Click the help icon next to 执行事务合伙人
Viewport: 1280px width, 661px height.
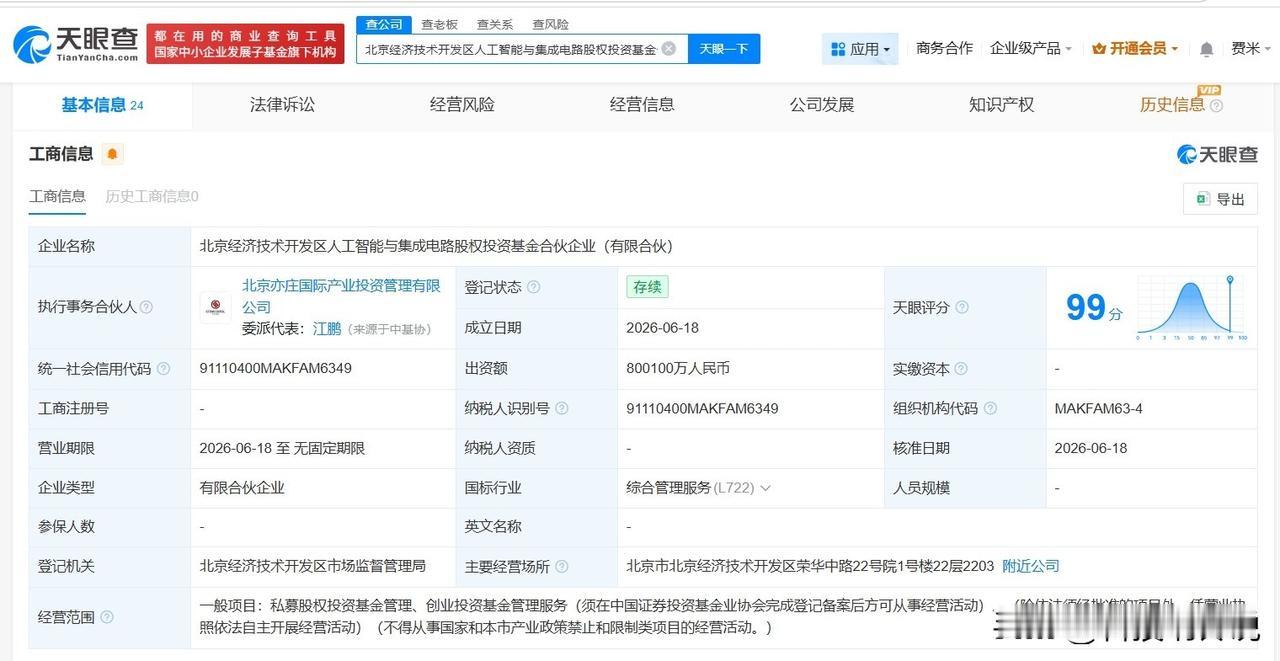click(147, 307)
